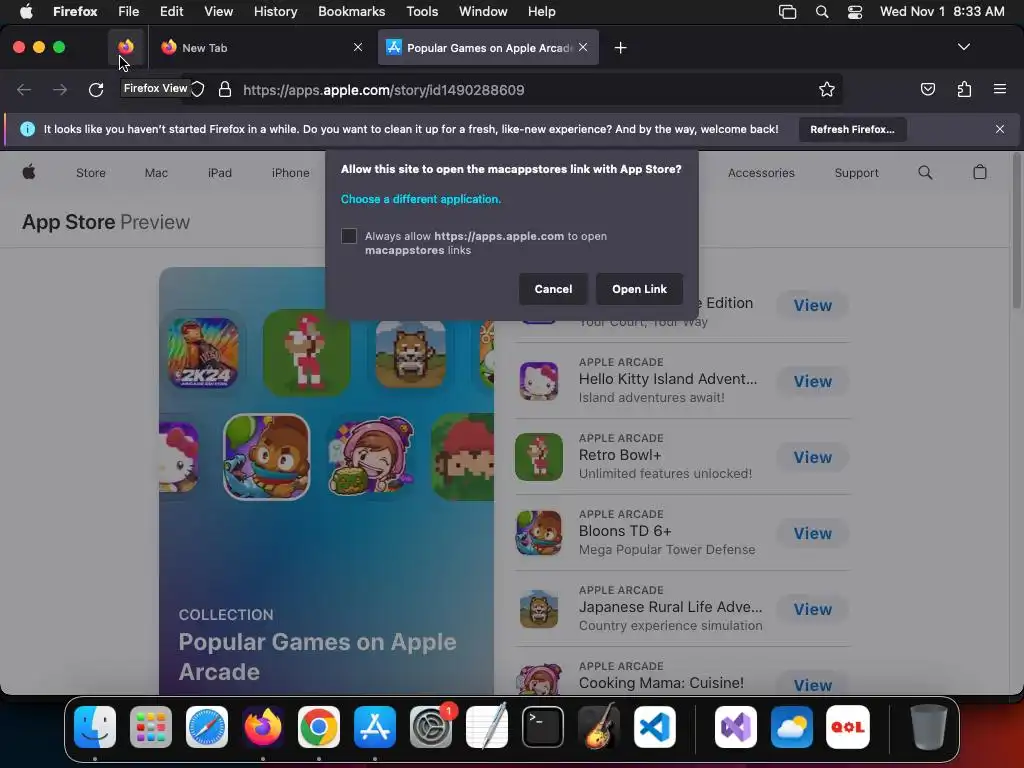Open System Settings from the Dock
The width and height of the screenshot is (1024, 768).
(x=431, y=727)
